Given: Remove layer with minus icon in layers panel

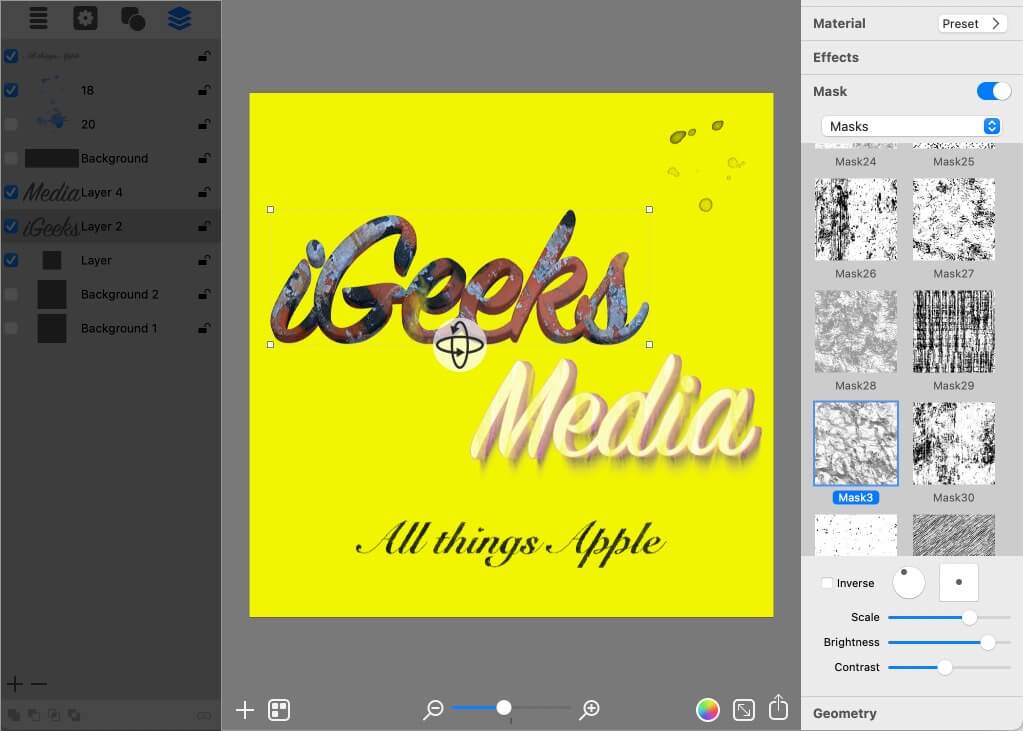Looking at the screenshot, I should 39,684.
